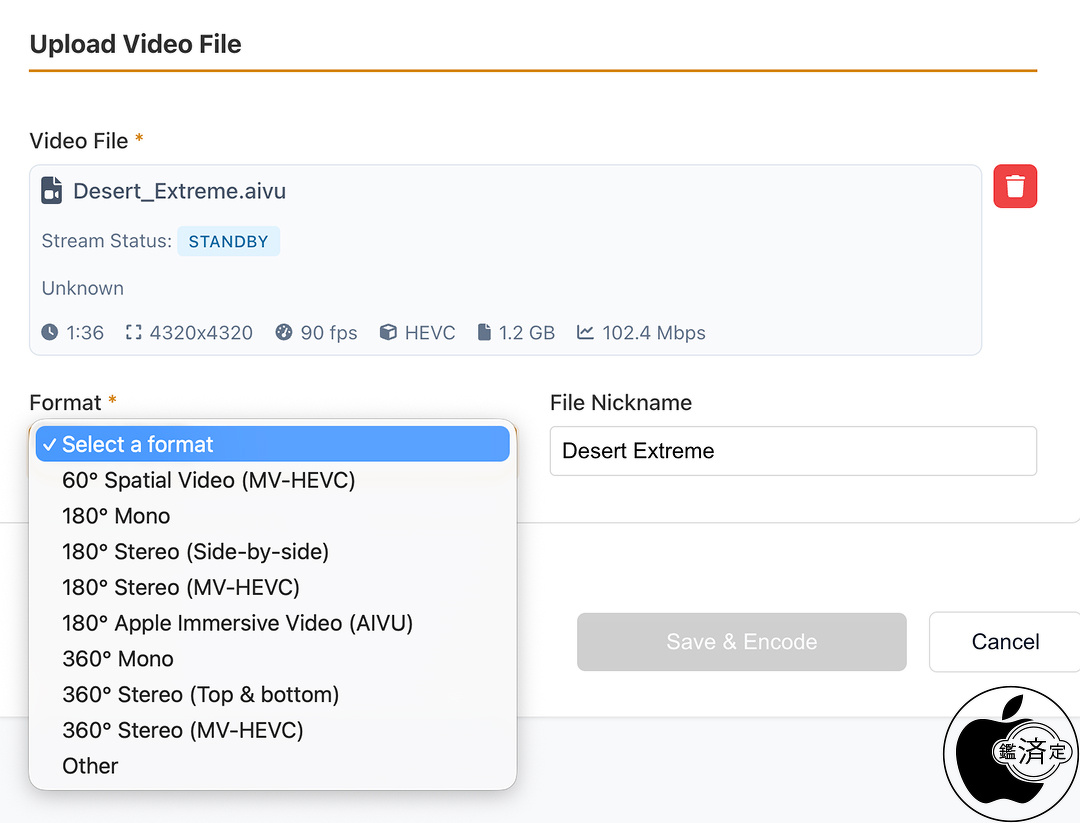
Task: Choose the checked 'Select a format' option
Action: pyautogui.click(x=272, y=445)
